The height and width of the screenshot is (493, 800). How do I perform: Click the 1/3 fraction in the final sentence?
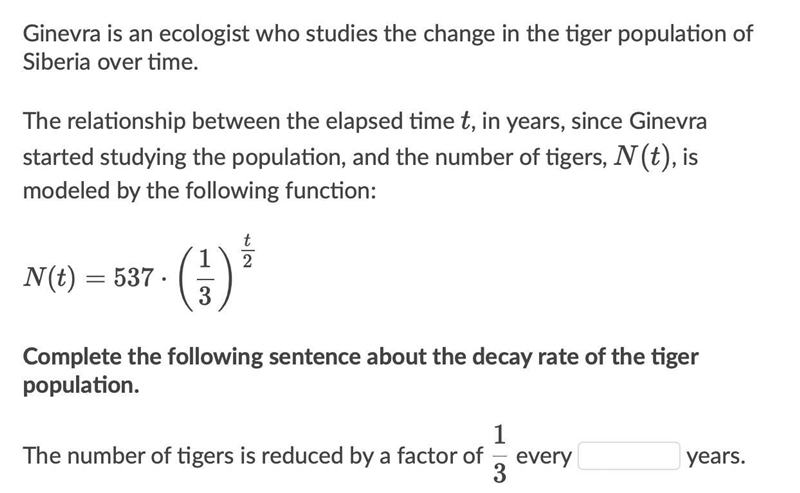click(x=499, y=454)
